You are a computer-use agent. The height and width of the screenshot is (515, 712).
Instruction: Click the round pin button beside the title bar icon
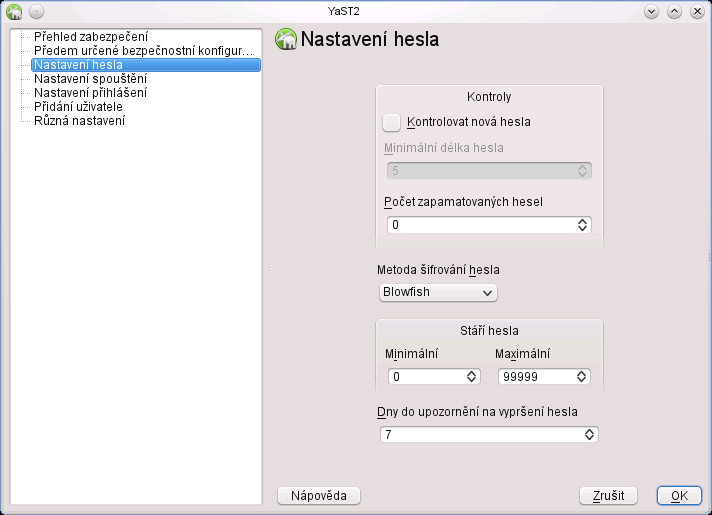pos(36,11)
